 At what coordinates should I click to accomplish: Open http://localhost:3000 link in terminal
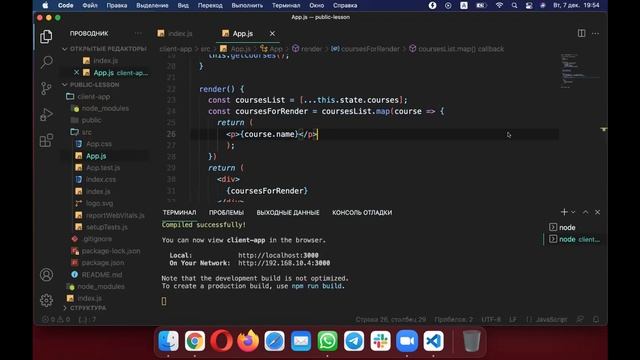pos(278,256)
